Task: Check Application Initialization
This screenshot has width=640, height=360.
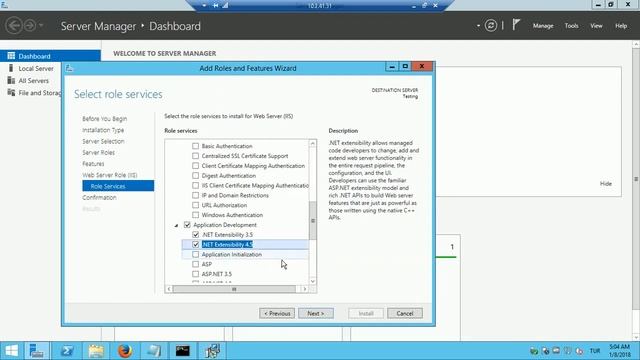Action: pos(196,254)
